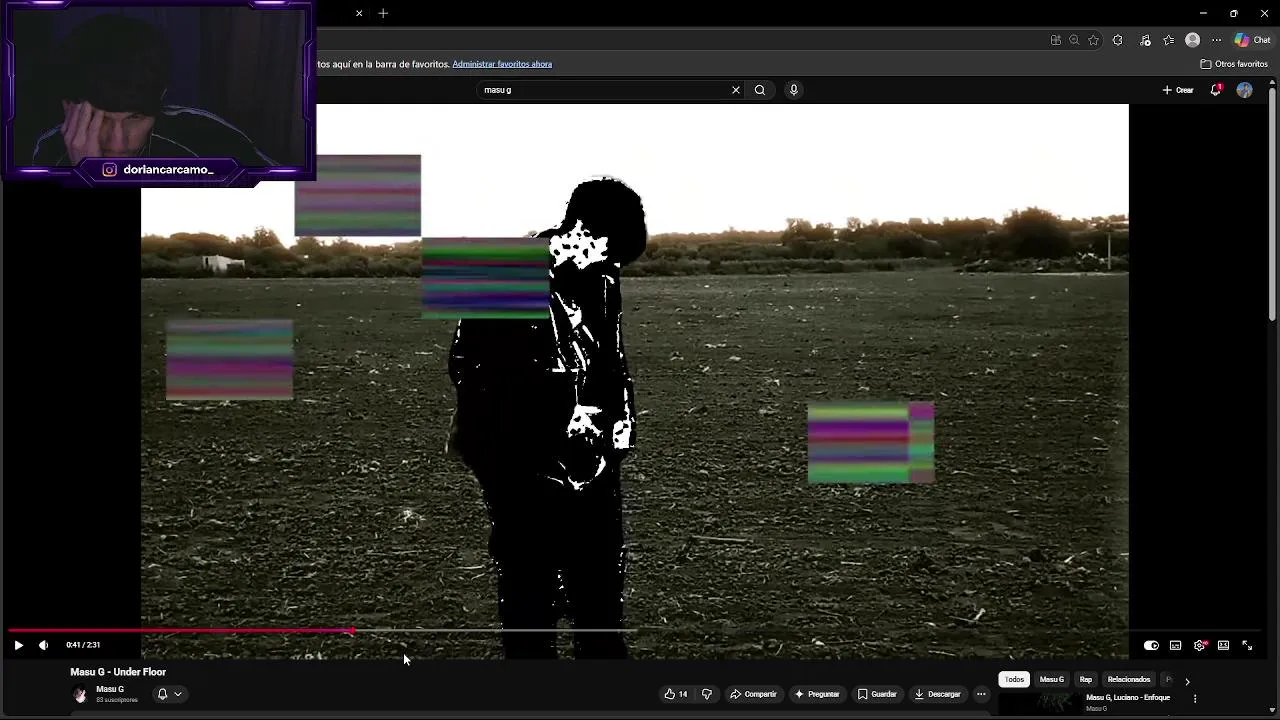This screenshot has height=720, width=1280.
Task: Enter fullscreen mode in player
Action: 1247,645
